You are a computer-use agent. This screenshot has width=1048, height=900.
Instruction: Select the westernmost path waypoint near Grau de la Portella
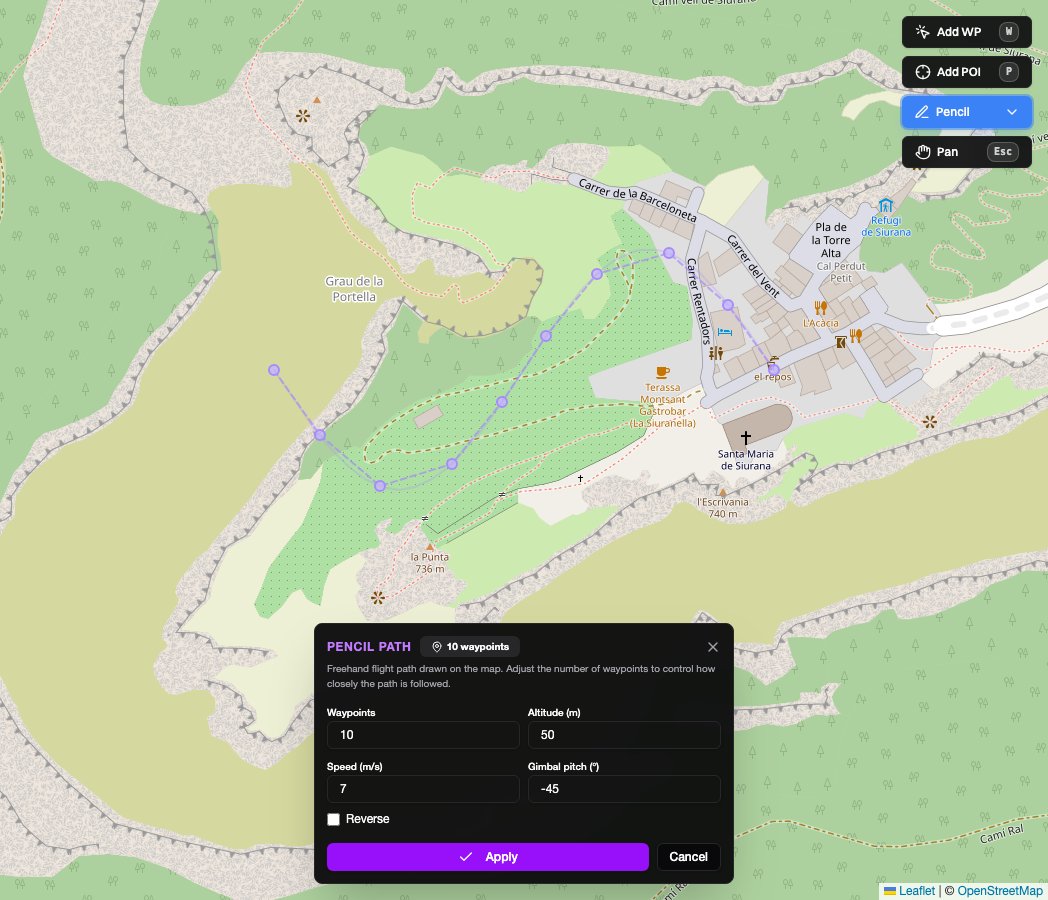(x=273, y=370)
